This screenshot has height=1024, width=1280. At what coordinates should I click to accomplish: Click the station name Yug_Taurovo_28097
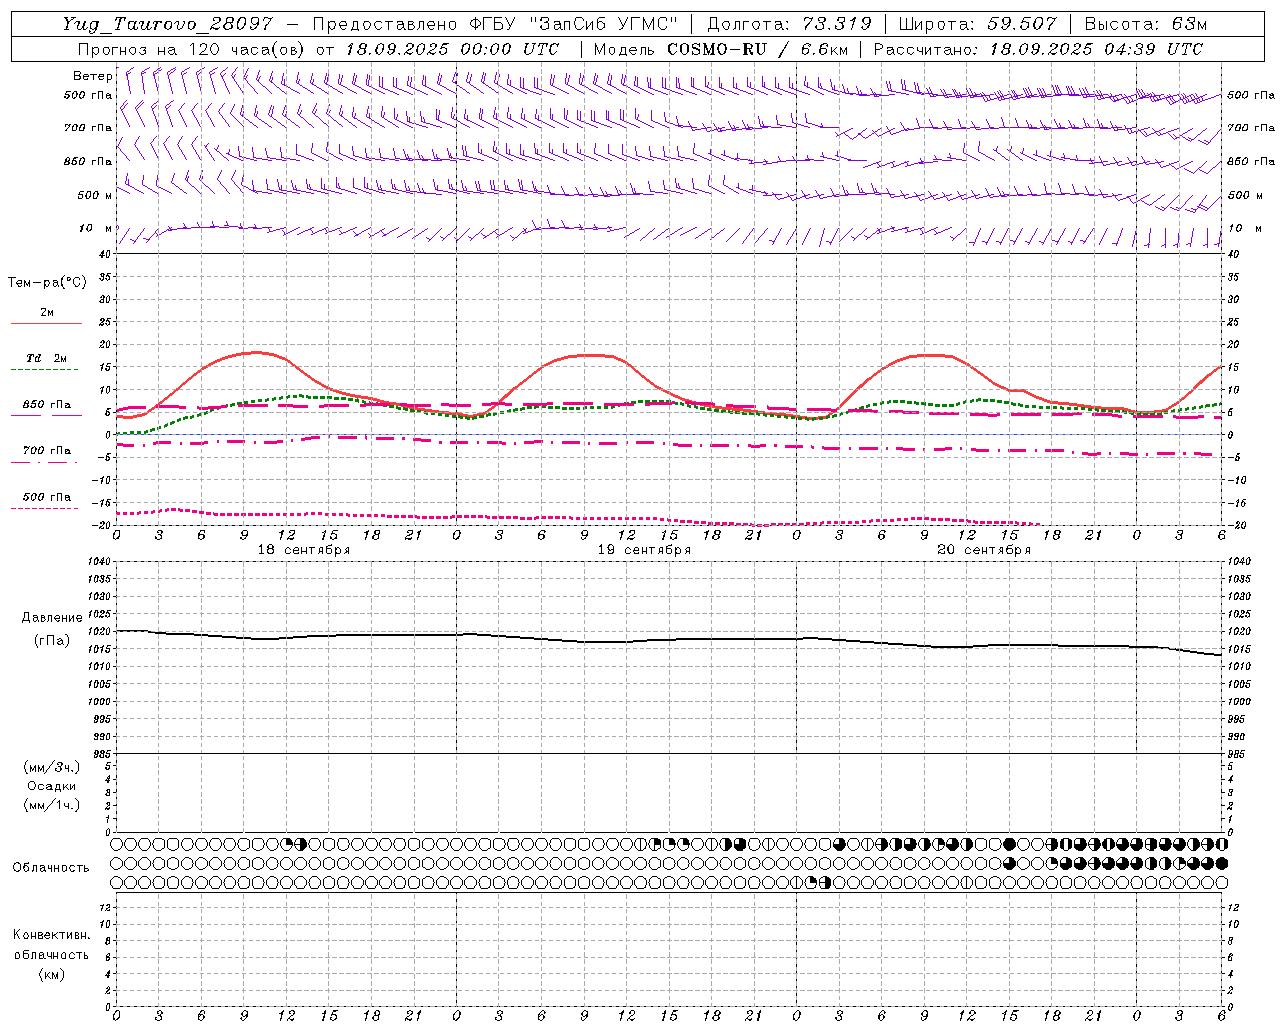[168, 24]
